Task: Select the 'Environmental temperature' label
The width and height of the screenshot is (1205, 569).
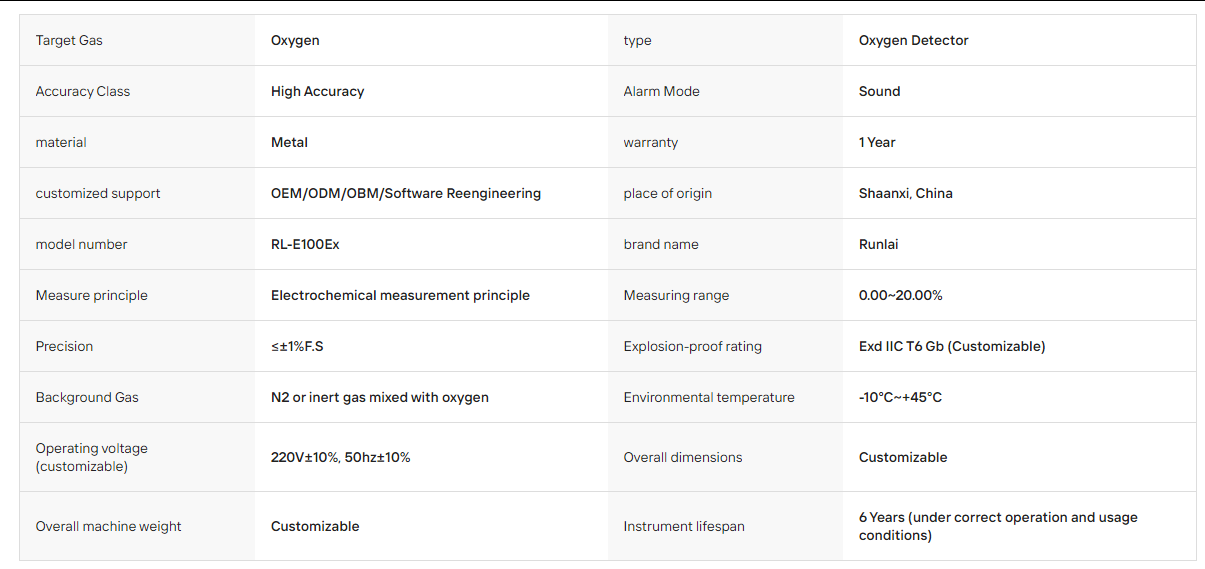Action: click(709, 398)
